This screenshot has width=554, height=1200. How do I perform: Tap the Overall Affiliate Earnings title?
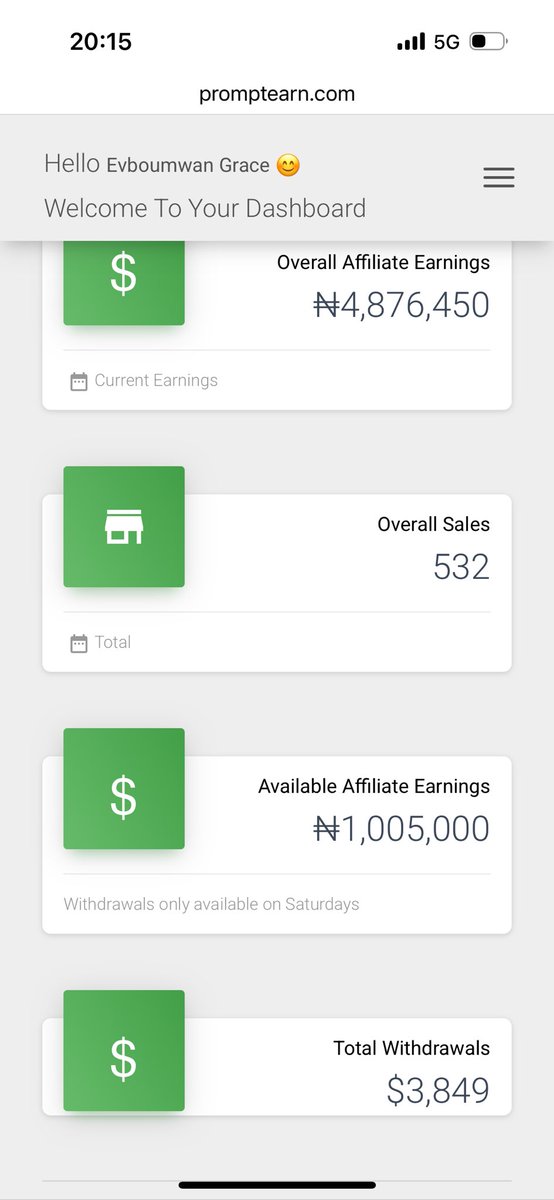click(x=383, y=263)
